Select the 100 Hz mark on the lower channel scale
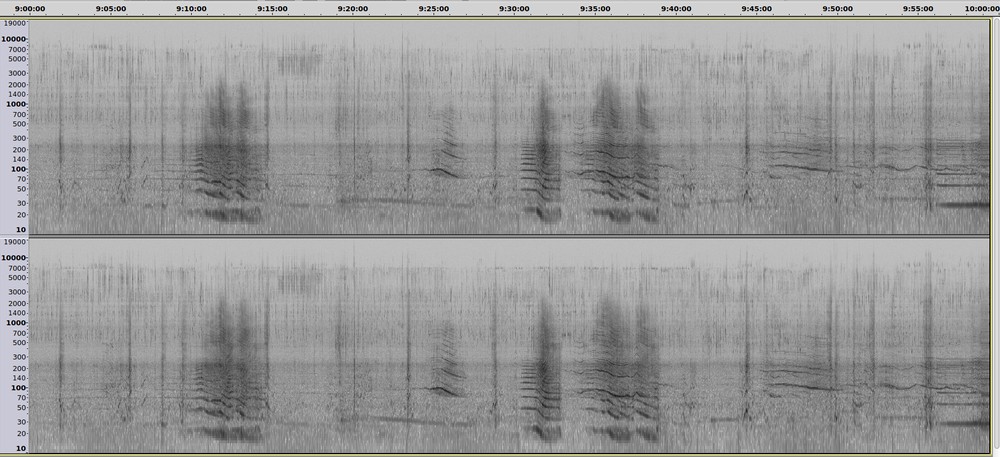The height and width of the screenshot is (457, 1000). (x=19, y=388)
